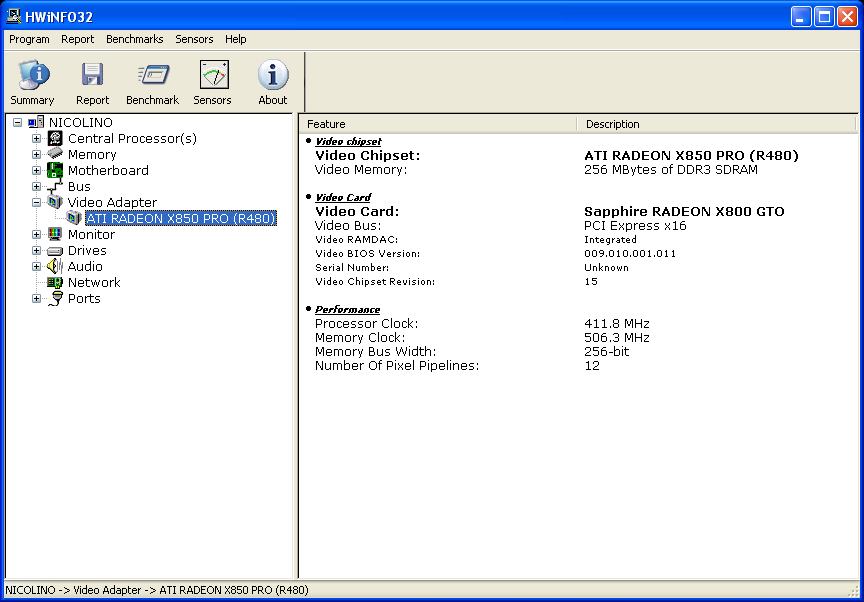Expand the Central Processor(s) node
The width and height of the screenshot is (864, 602).
(36, 138)
